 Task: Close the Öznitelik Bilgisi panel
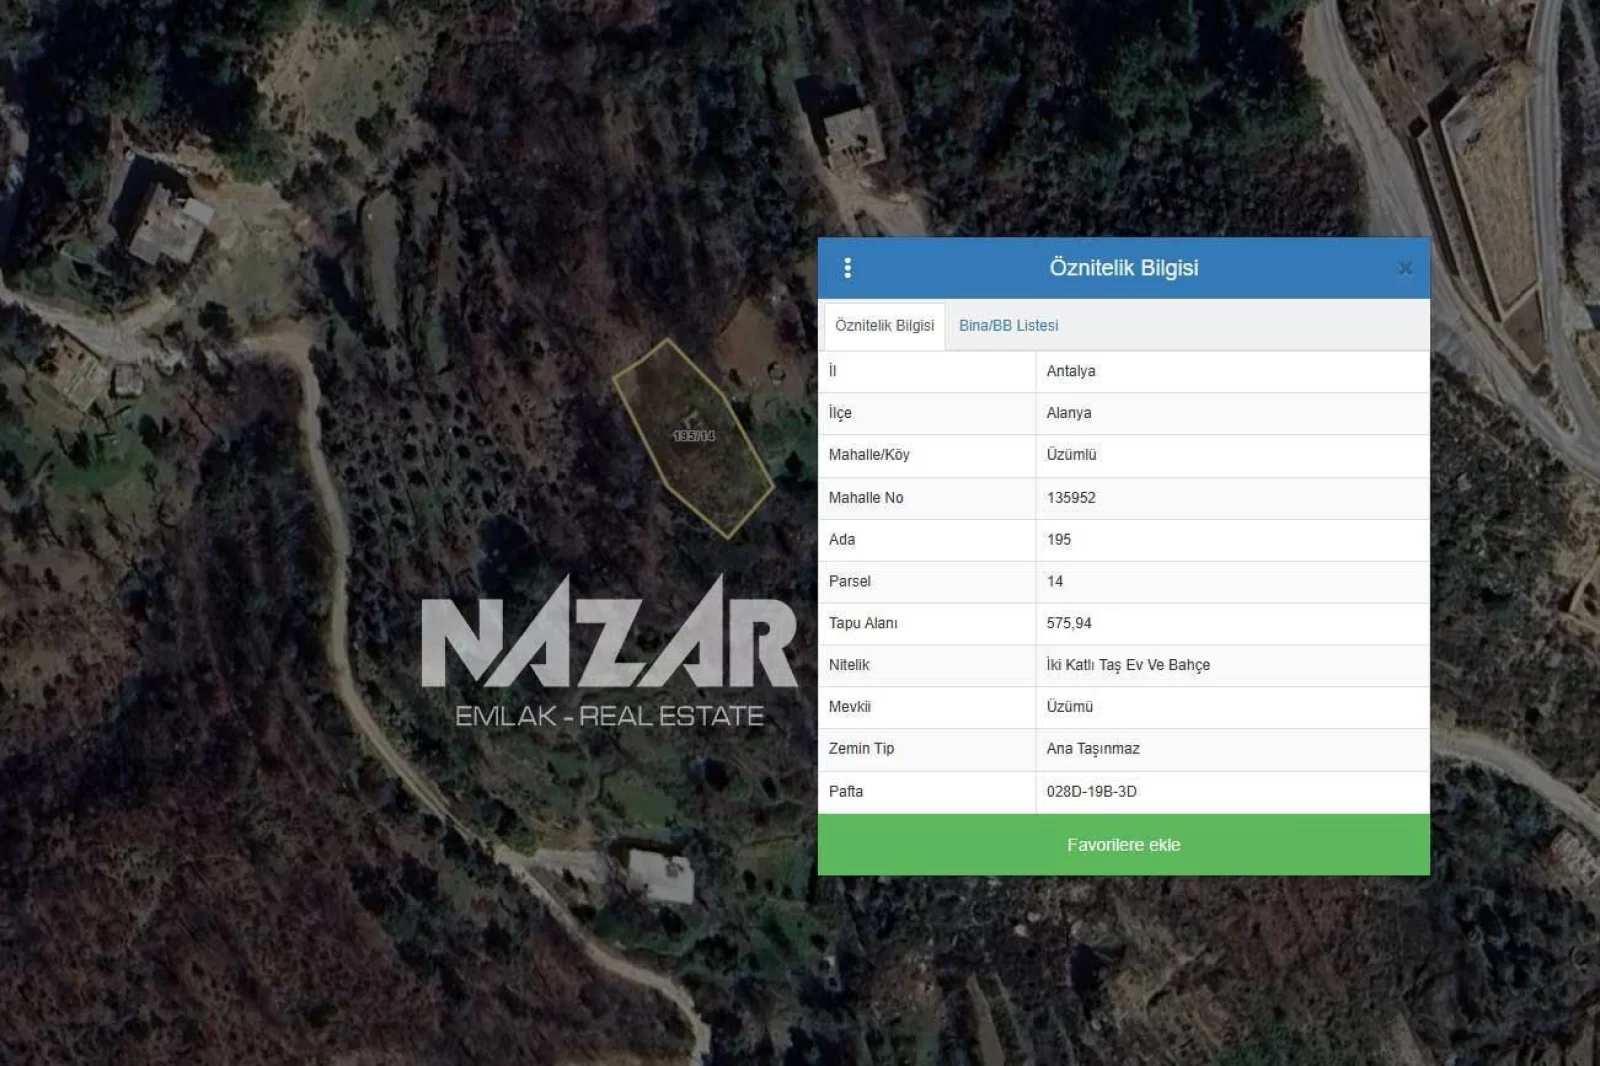(x=1405, y=268)
